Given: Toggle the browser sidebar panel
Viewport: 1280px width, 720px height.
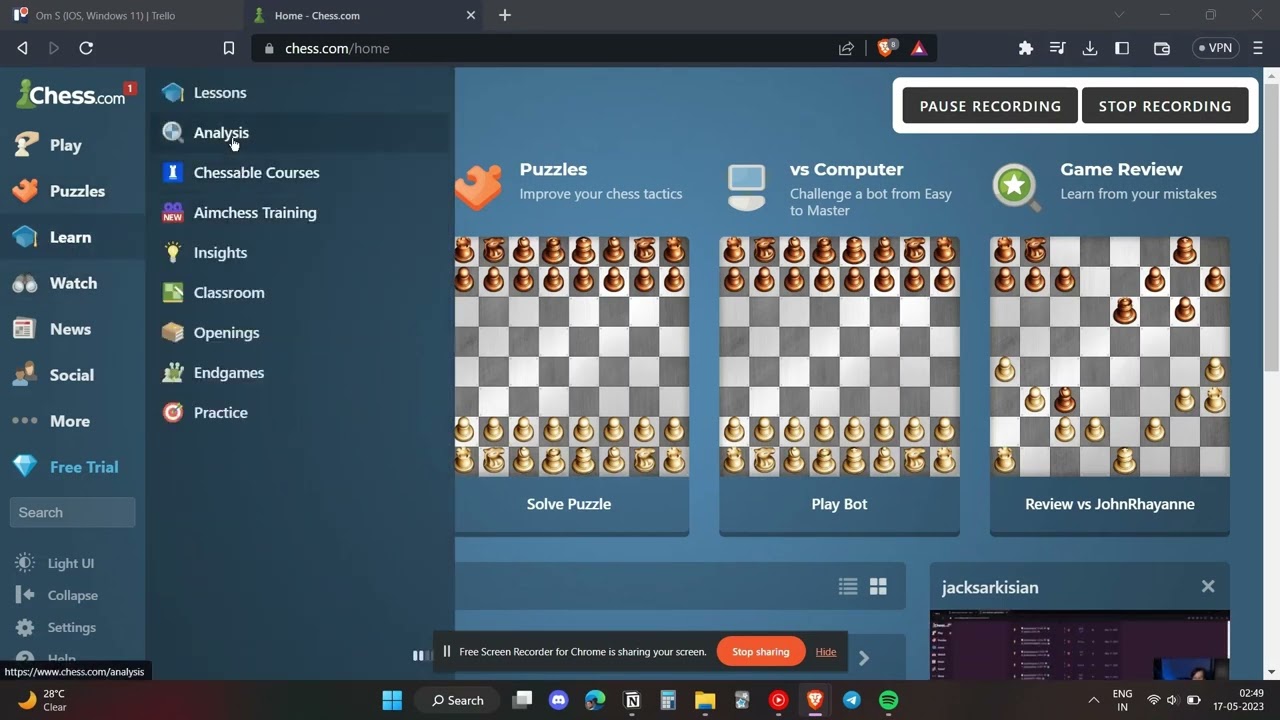Looking at the screenshot, I should [1122, 48].
